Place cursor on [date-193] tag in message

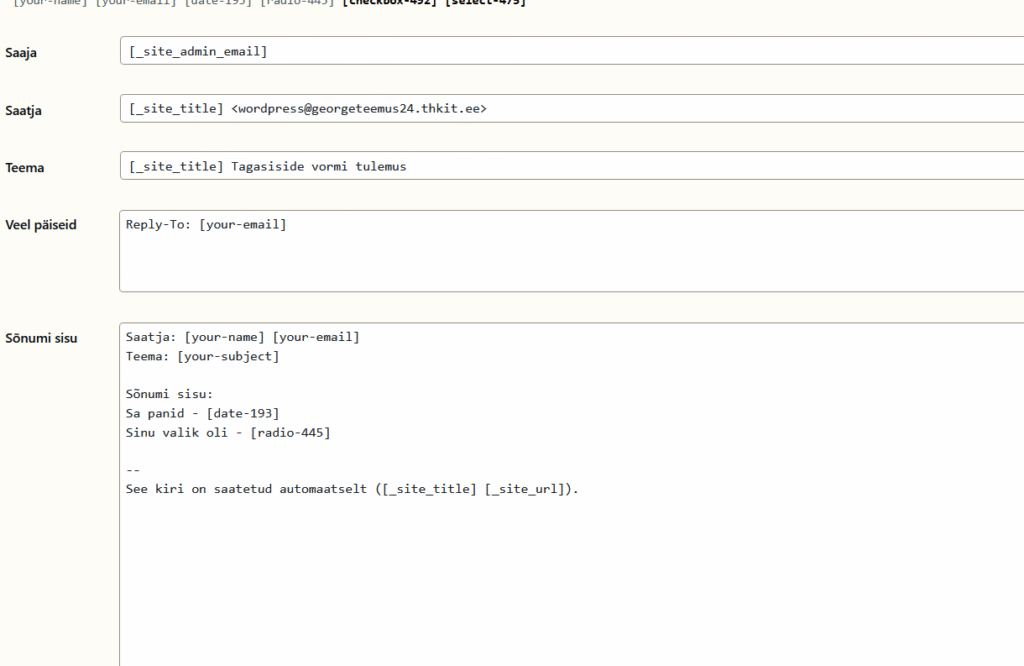[243, 413]
